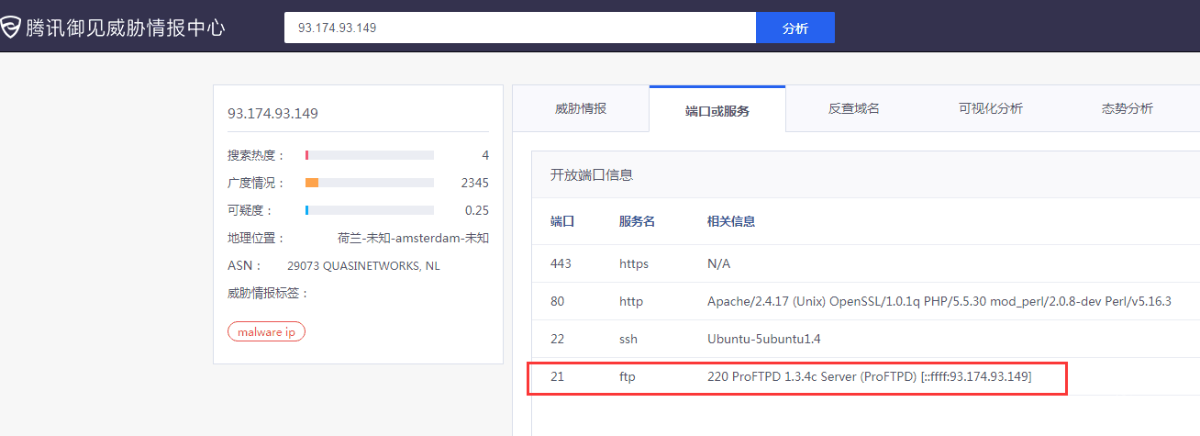Click the 搜索热度 progress bar
Image resolution: width=1200 pixels, height=436 pixels.
click(370, 155)
